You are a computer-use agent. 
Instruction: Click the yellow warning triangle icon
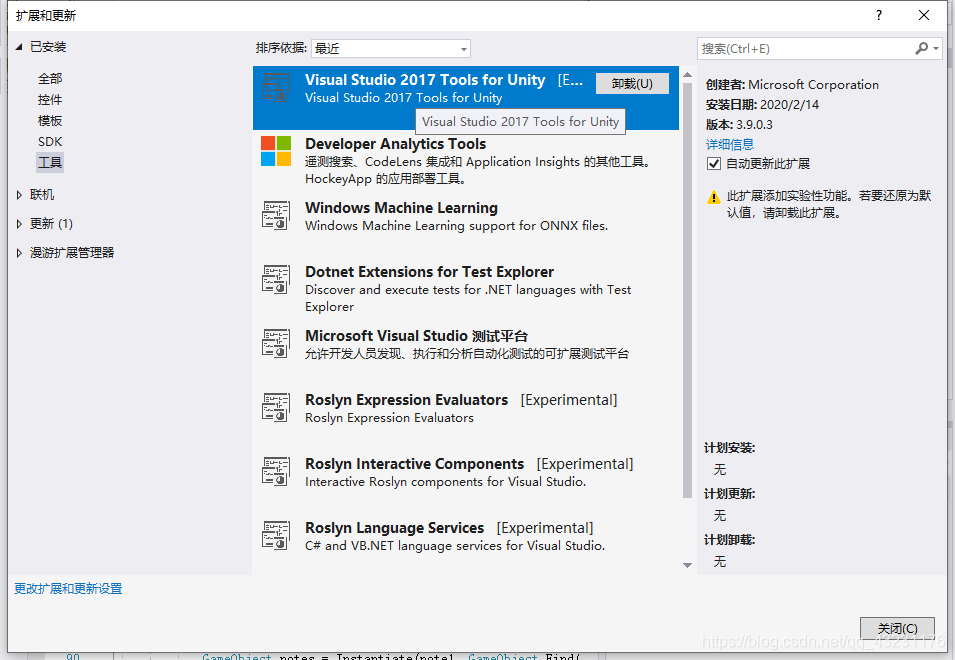click(713, 197)
